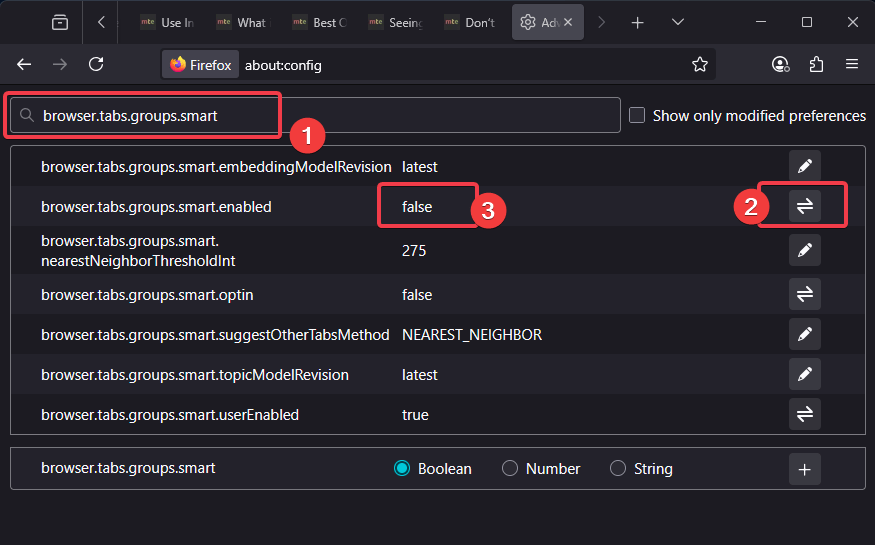
Task: Select the Number radio option
Action: point(510,468)
